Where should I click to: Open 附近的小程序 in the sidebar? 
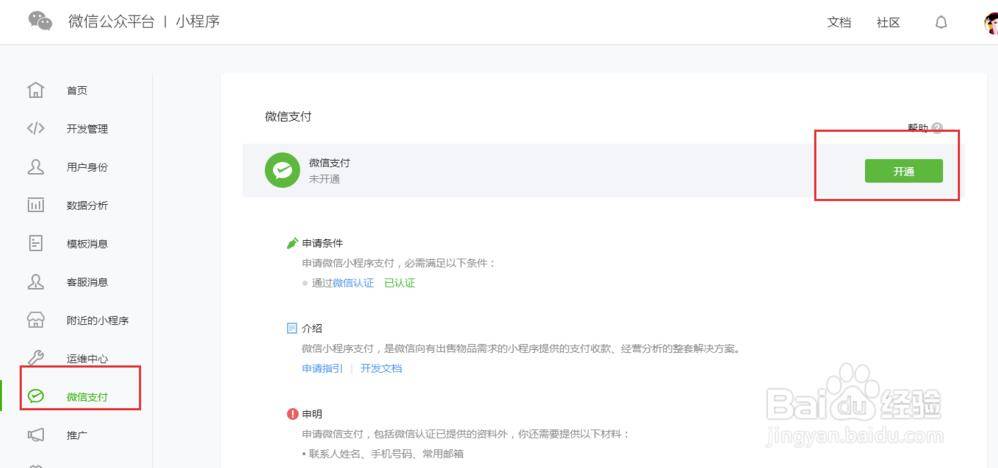coord(97,320)
